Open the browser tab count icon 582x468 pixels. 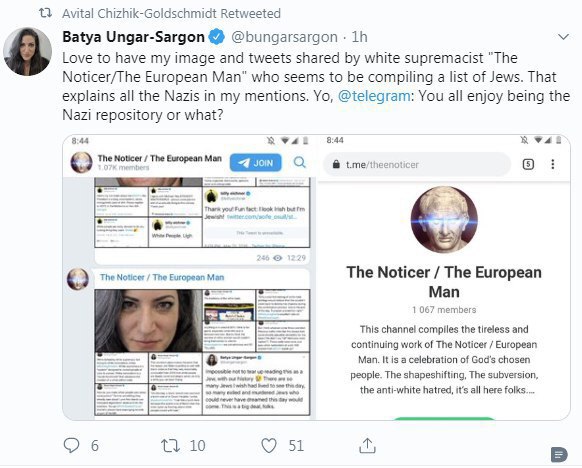[x=529, y=164]
